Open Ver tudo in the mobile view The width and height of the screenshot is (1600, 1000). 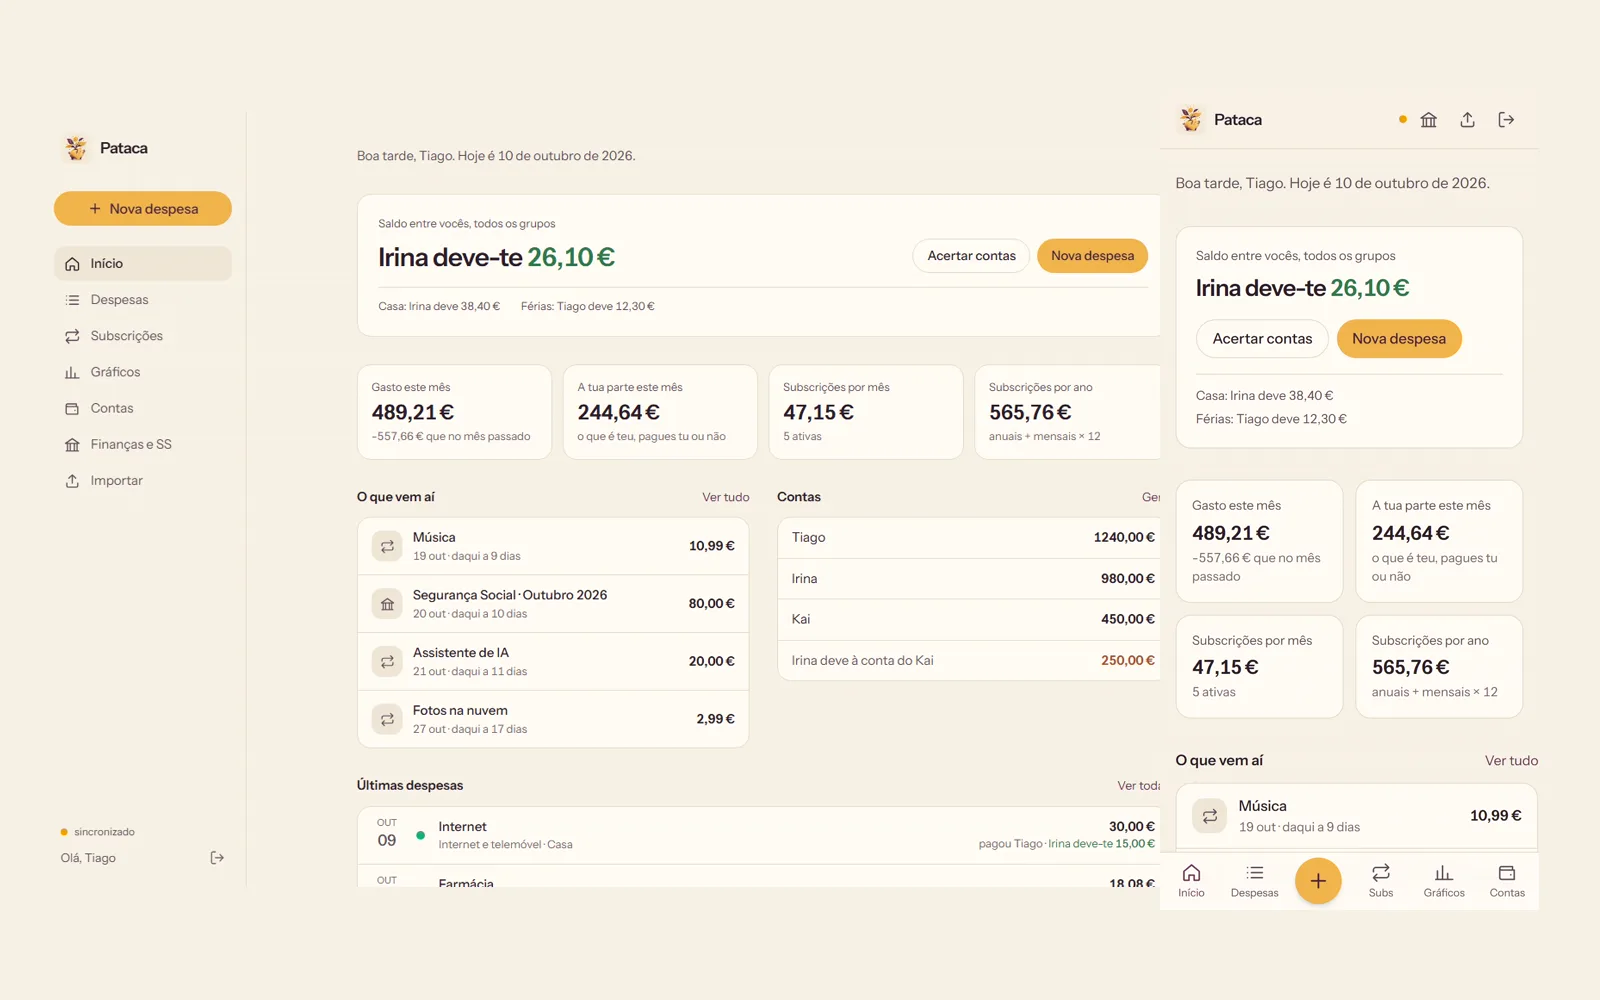click(1511, 761)
